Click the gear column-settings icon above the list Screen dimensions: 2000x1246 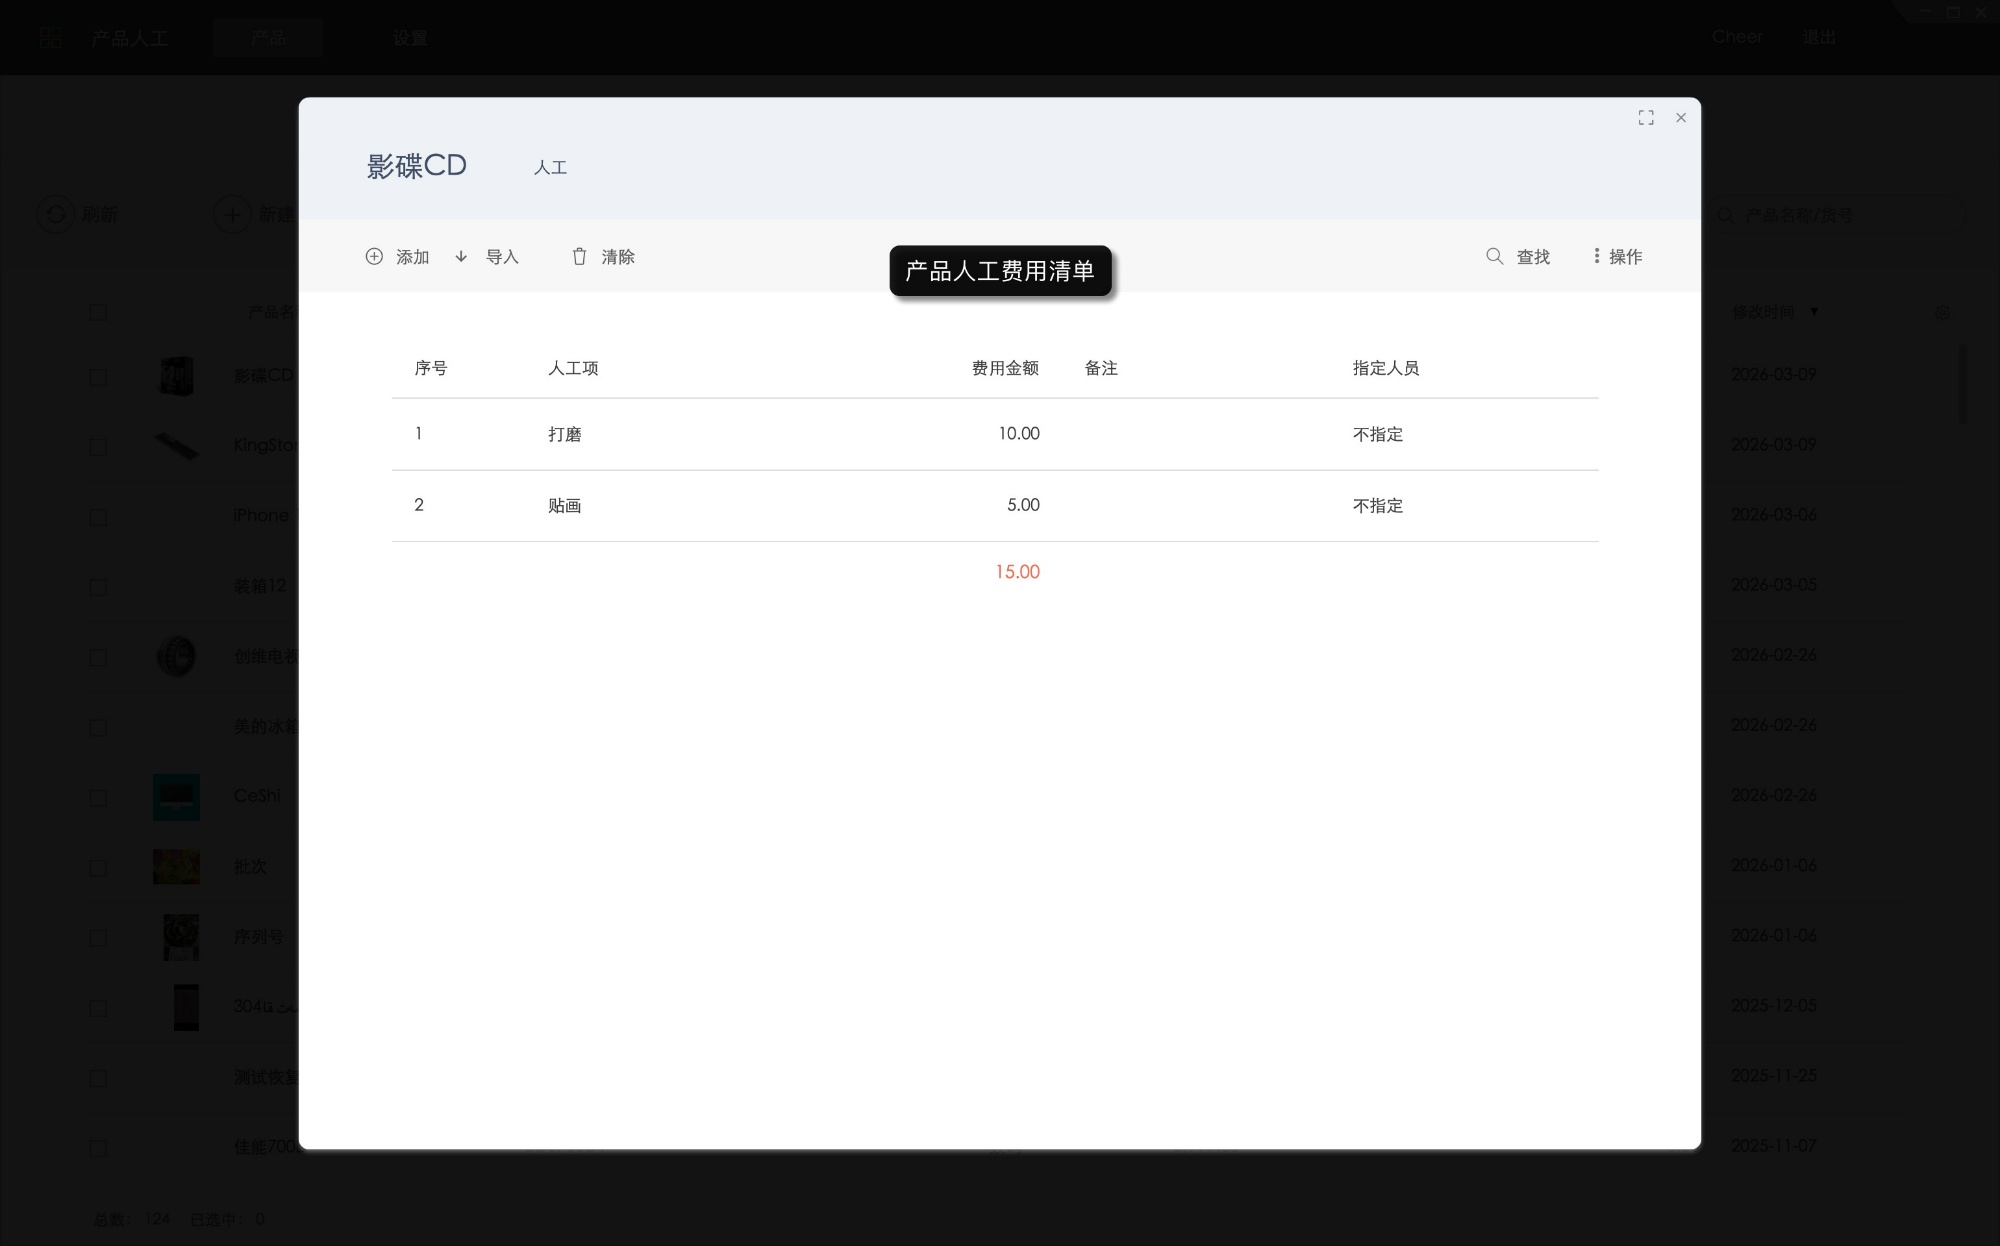pos(1941,312)
